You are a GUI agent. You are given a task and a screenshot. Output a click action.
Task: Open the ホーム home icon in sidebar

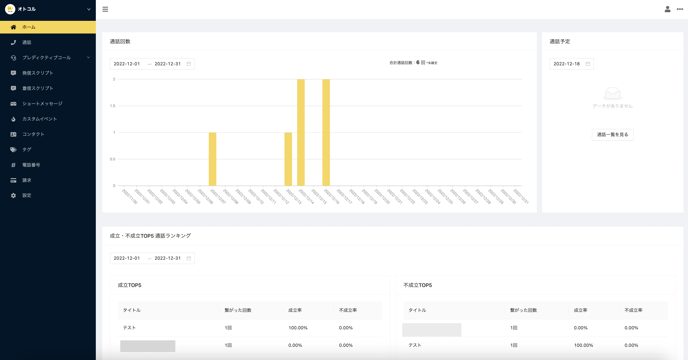click(x=13, y=27)
